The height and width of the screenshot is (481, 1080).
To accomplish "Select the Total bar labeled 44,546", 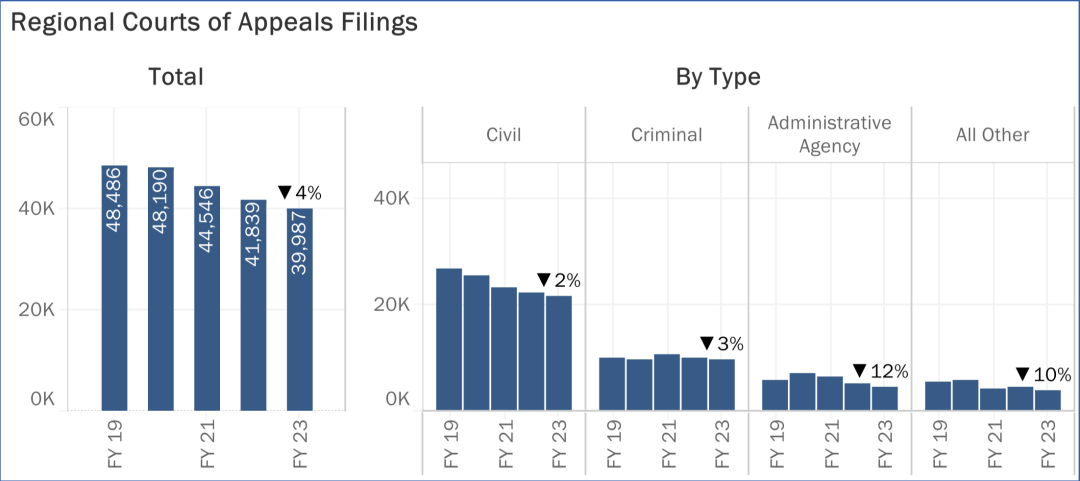I will pos(207,298).
